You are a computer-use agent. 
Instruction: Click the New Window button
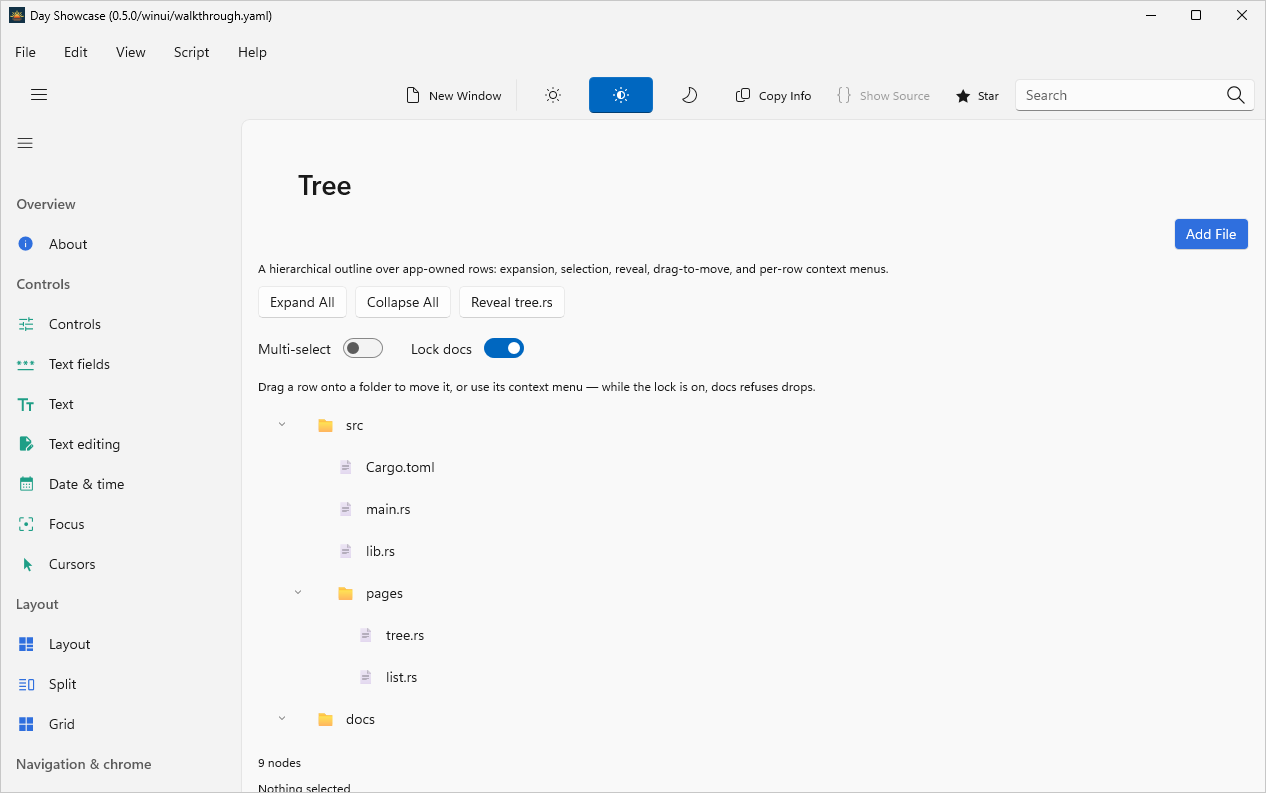(454, 96)
